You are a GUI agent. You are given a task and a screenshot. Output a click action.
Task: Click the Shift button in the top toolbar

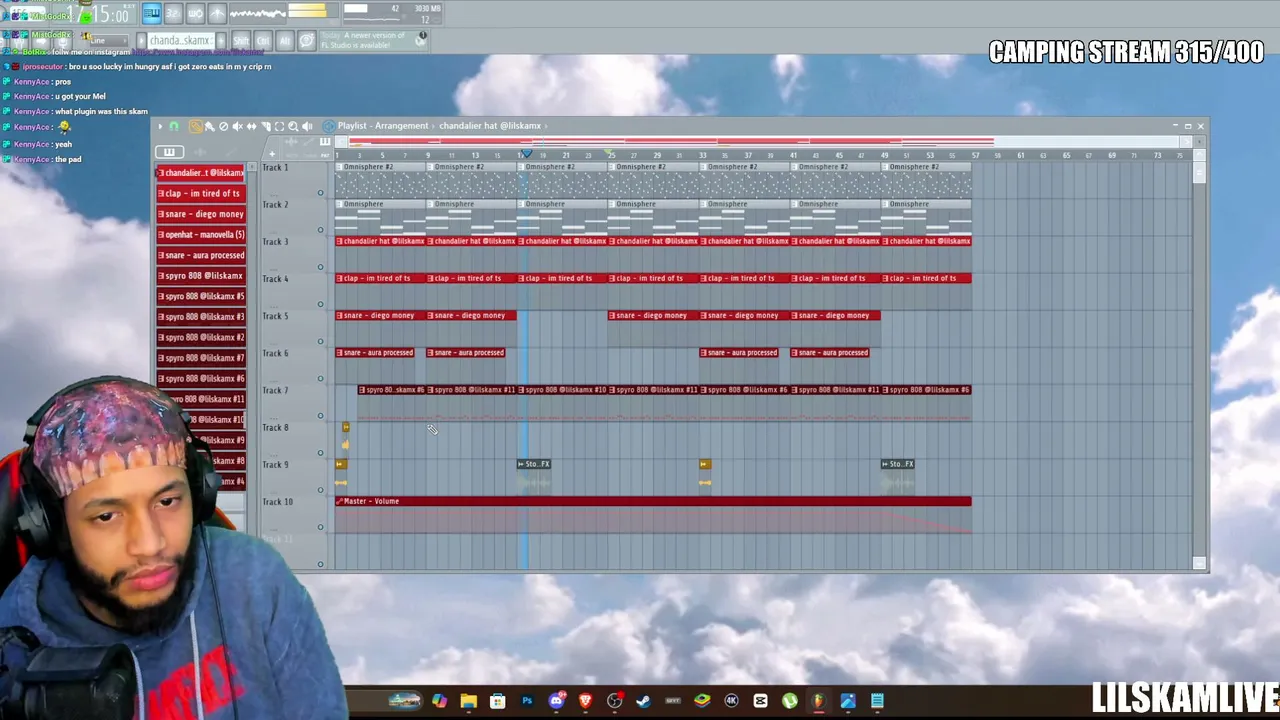pos(241,41)
